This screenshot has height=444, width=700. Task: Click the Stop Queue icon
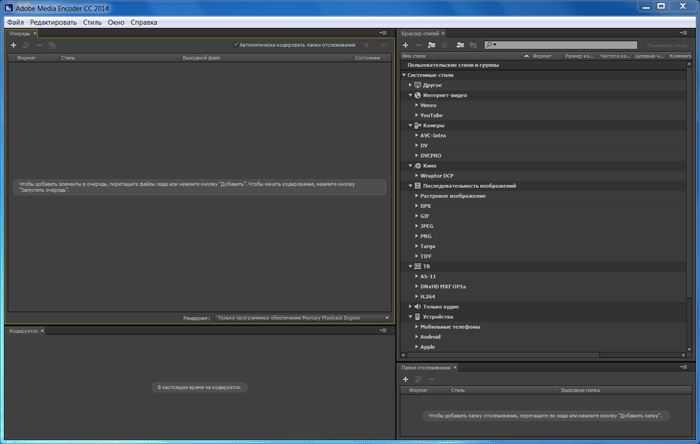click(367, 45)
